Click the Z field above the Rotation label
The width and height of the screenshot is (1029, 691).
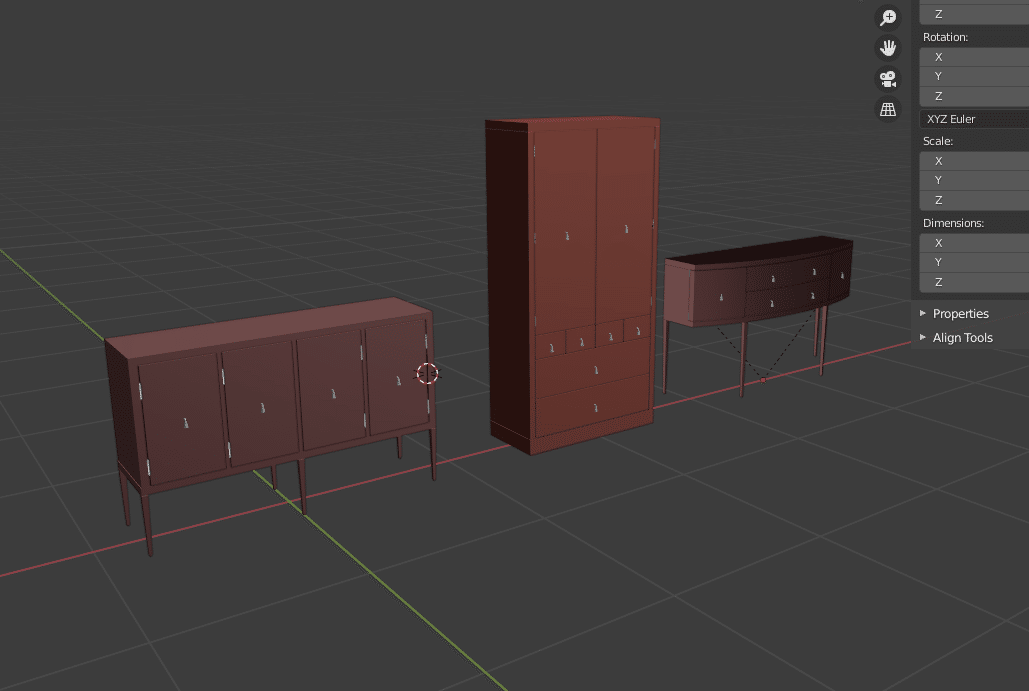point(974,14)
